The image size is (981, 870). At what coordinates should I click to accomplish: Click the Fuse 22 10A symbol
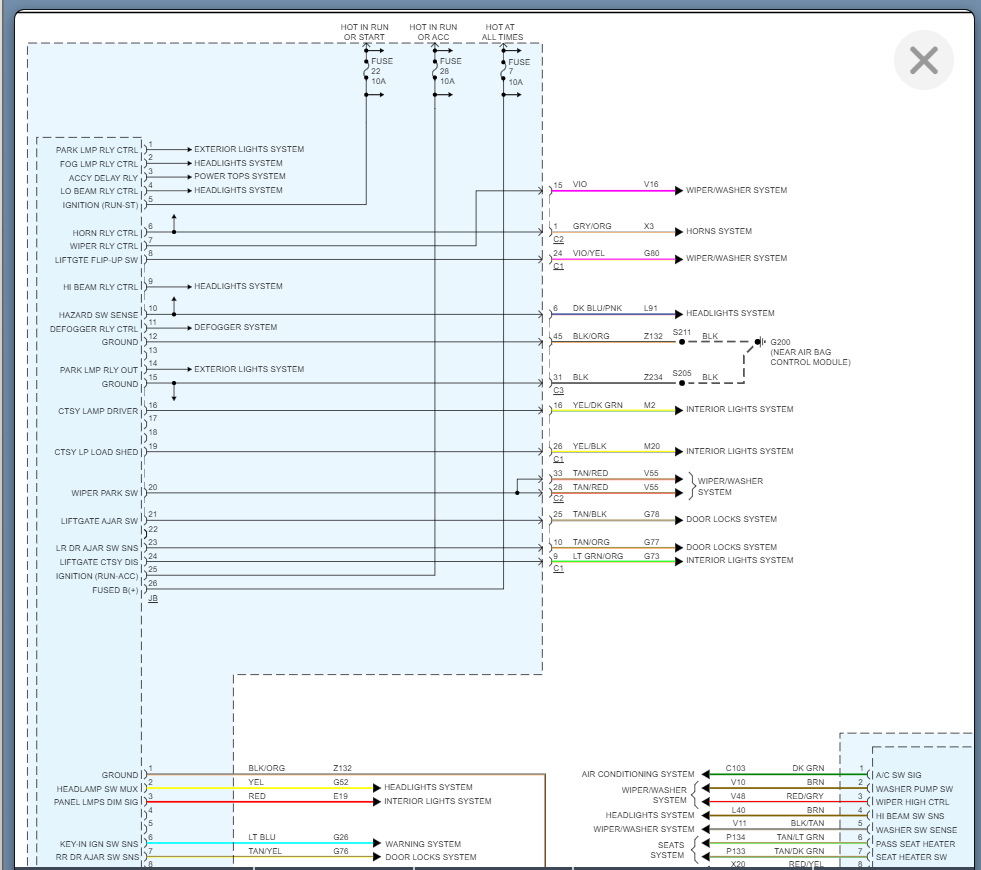[x=367, y=71]
